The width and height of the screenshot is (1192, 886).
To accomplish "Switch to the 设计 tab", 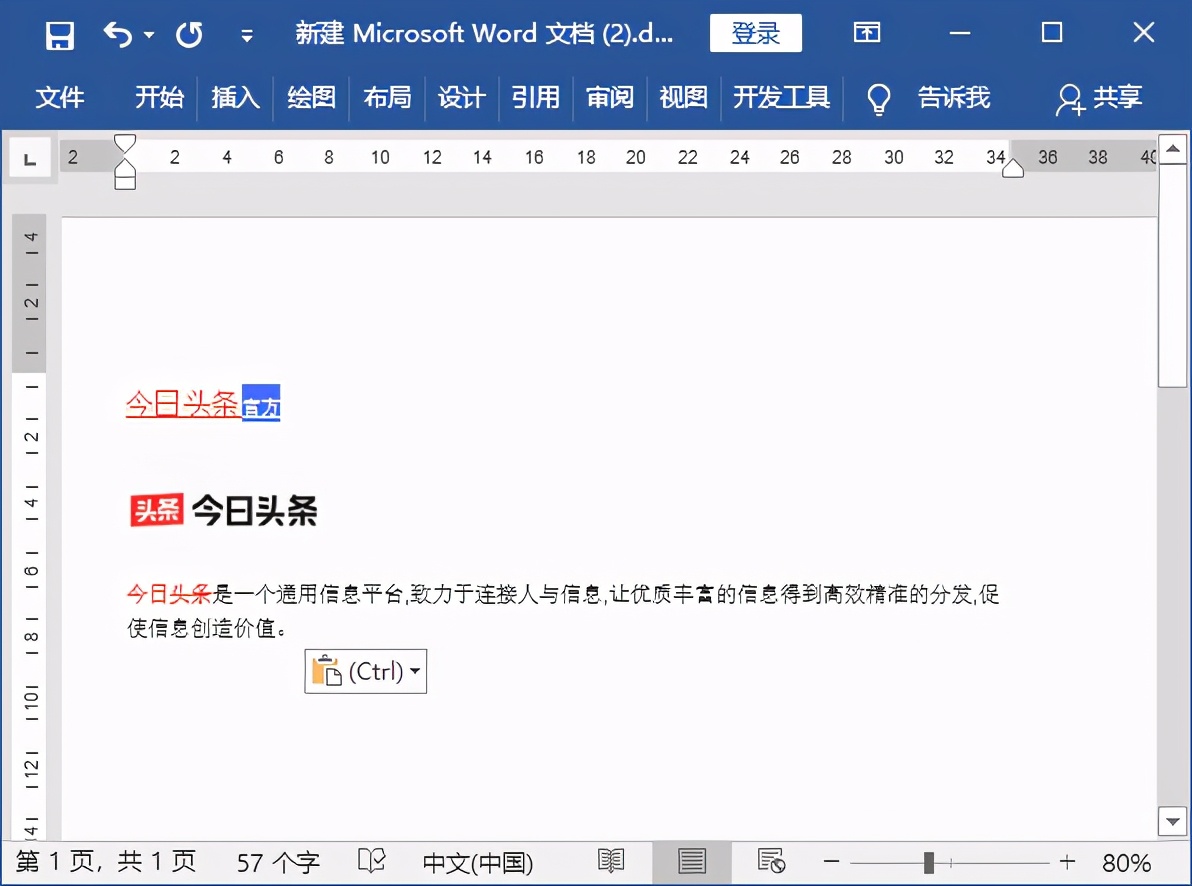I will pos(461,97).
